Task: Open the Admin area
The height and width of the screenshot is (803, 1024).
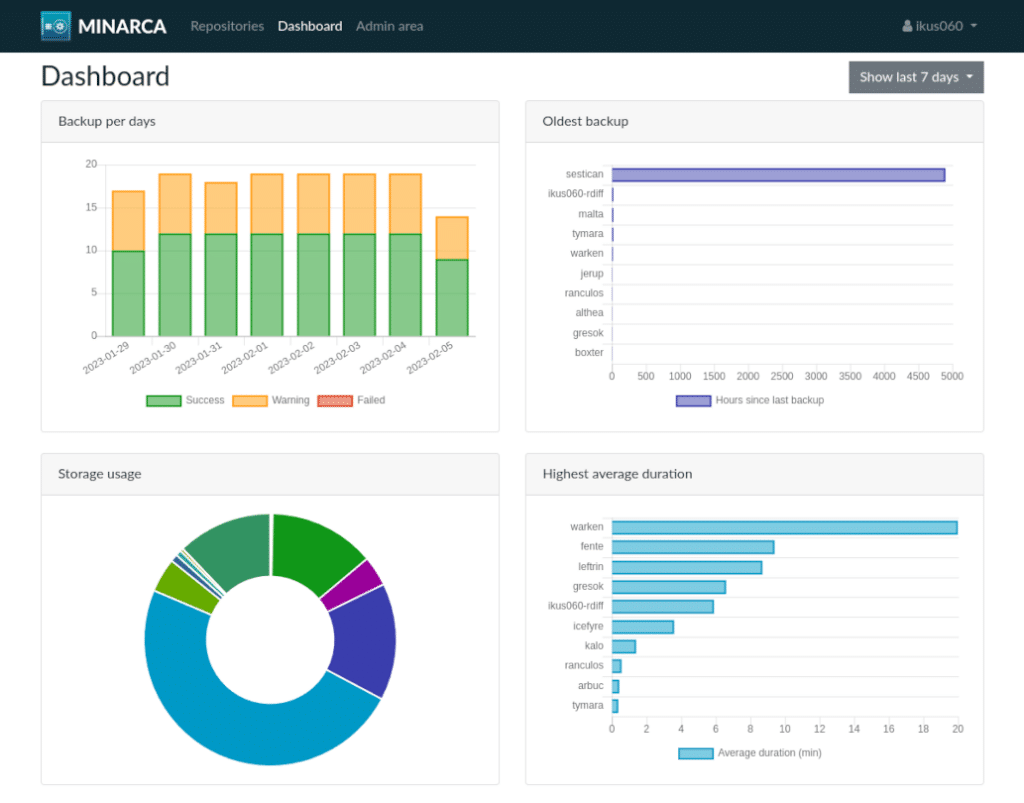Action: [389, 26]
